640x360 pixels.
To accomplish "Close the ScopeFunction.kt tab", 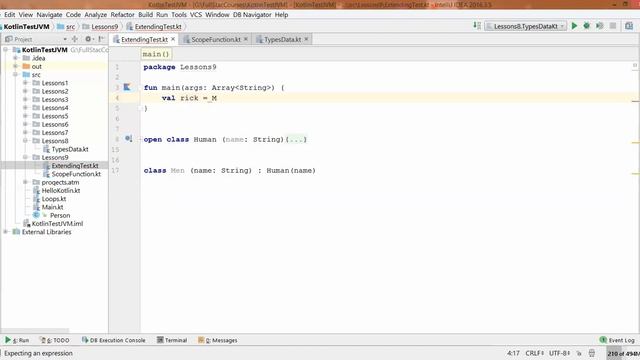I will (246, 39).
